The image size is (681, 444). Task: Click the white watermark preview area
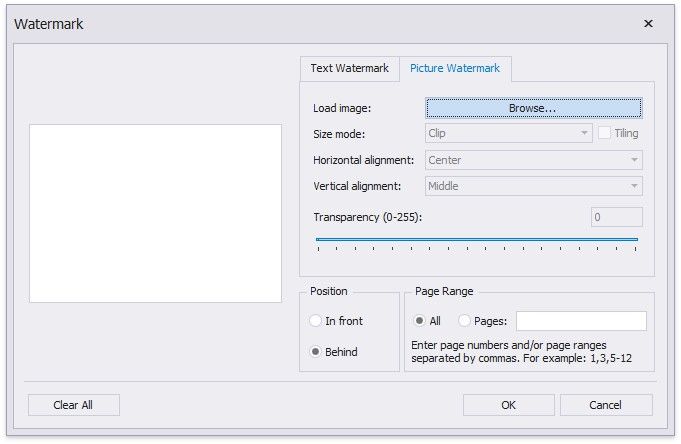point(155,213)
